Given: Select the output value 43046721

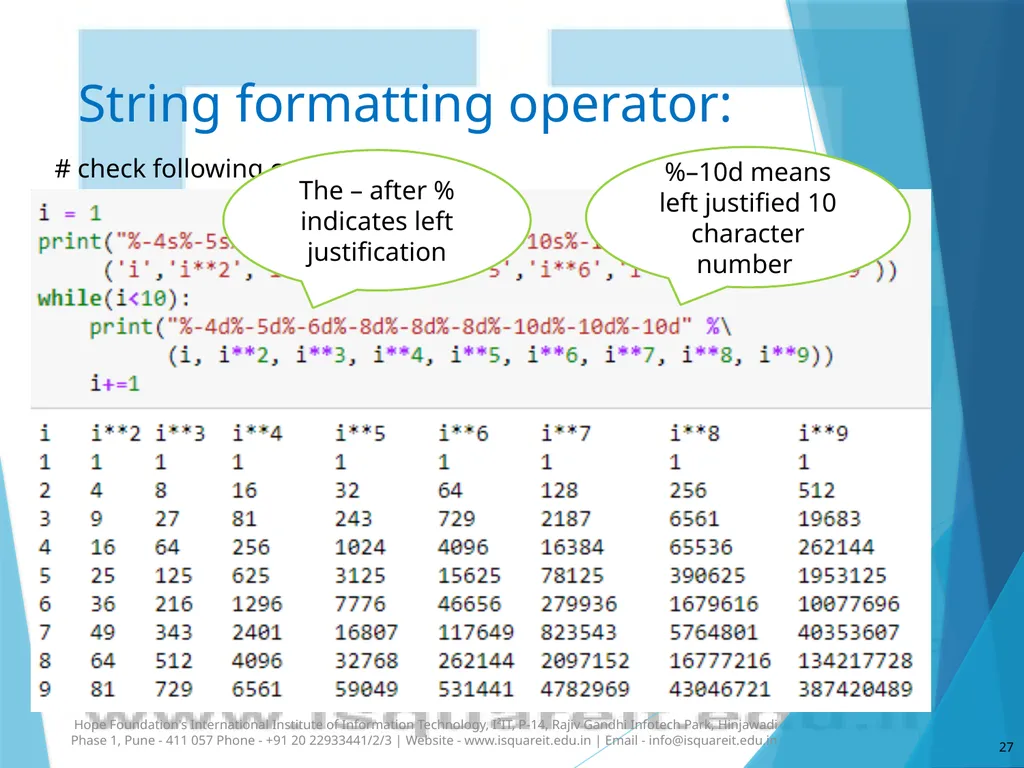Looking at the screenshot, I should coord(720,689).
